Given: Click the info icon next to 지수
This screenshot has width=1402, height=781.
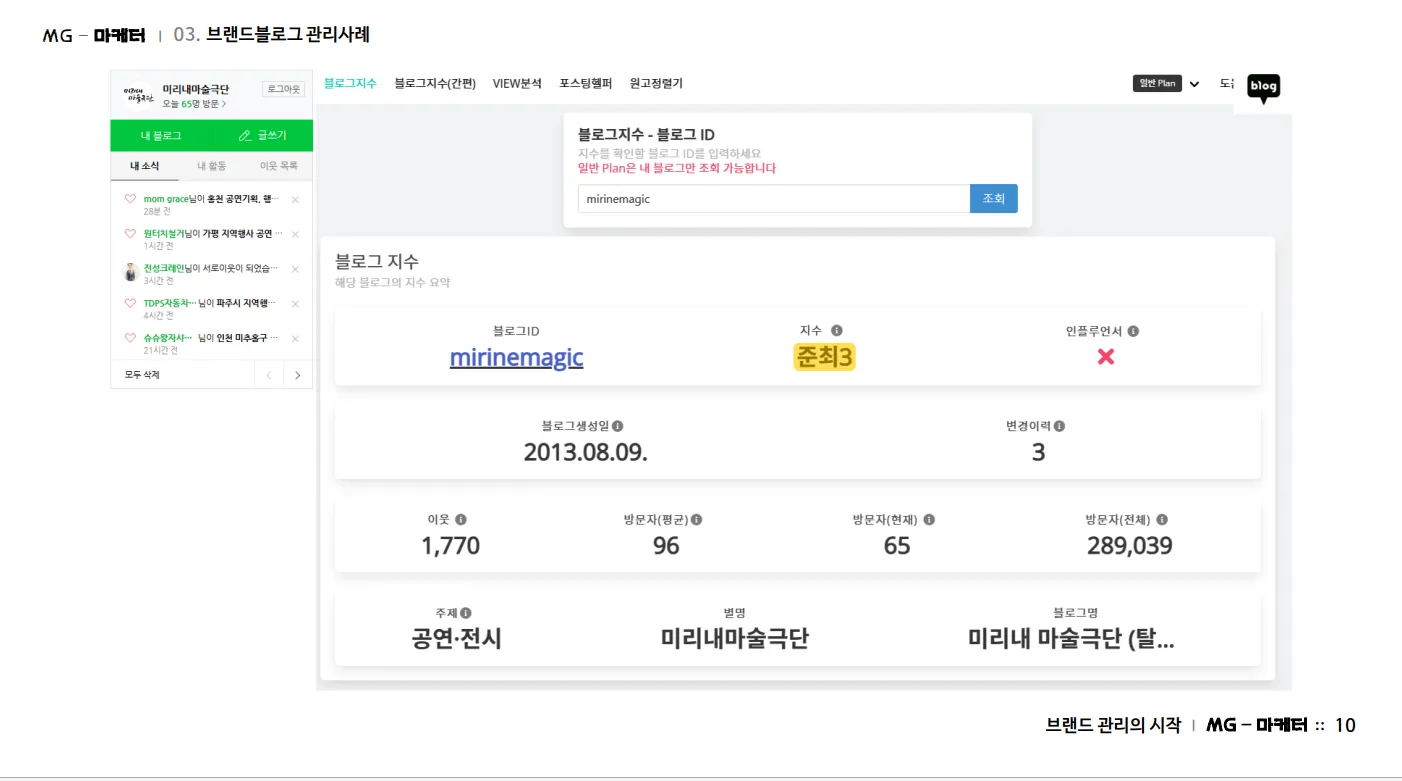Looking at the screenshot, I should point(838,330).
